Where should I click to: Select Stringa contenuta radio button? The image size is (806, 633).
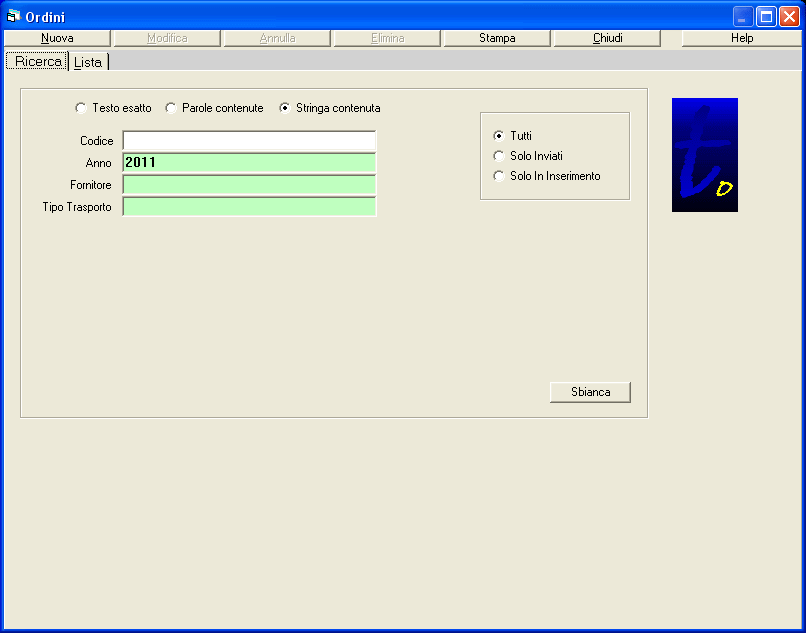tap(285, 108)
